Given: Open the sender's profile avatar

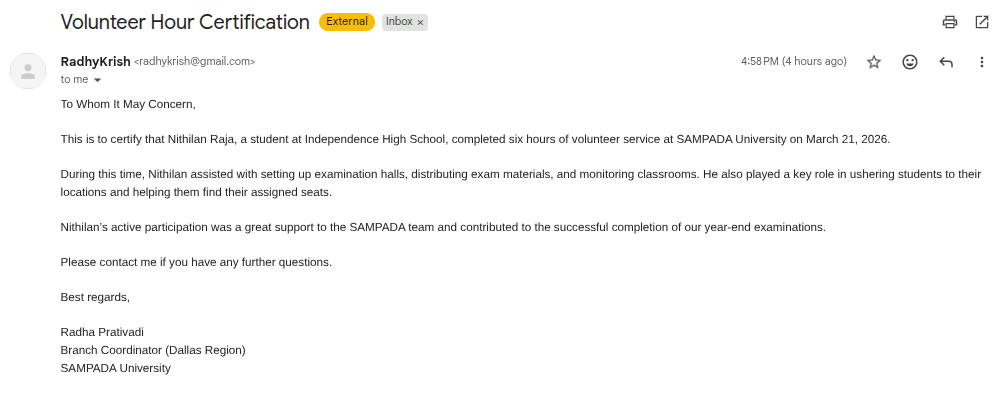Looking at the screenshot, I should click(x=28, y=71).
